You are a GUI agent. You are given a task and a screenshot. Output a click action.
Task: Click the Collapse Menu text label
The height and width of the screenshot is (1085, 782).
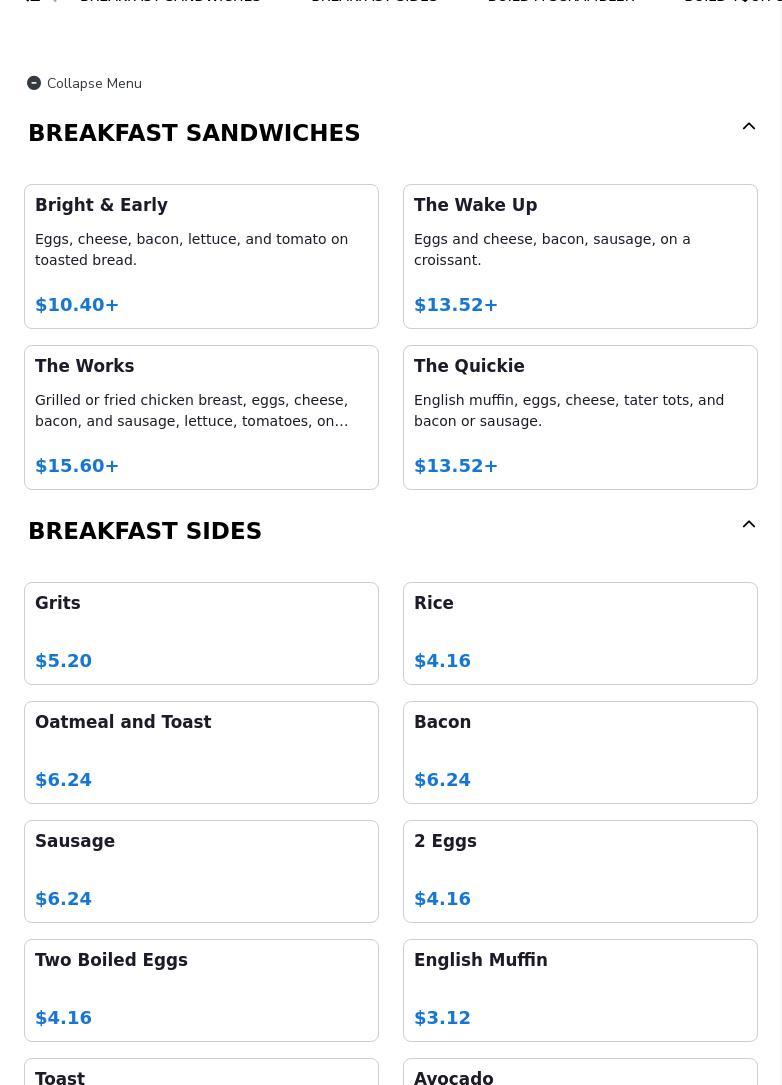pos(94,83)
